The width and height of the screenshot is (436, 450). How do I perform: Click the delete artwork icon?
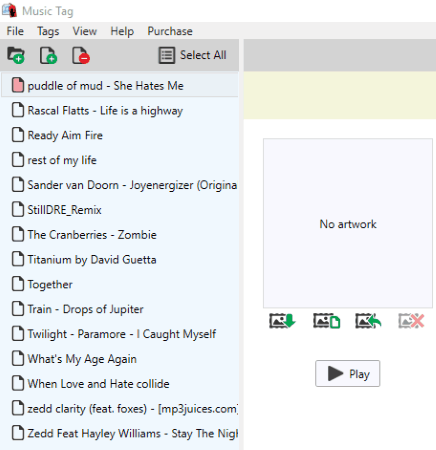[x=411, y=321]
